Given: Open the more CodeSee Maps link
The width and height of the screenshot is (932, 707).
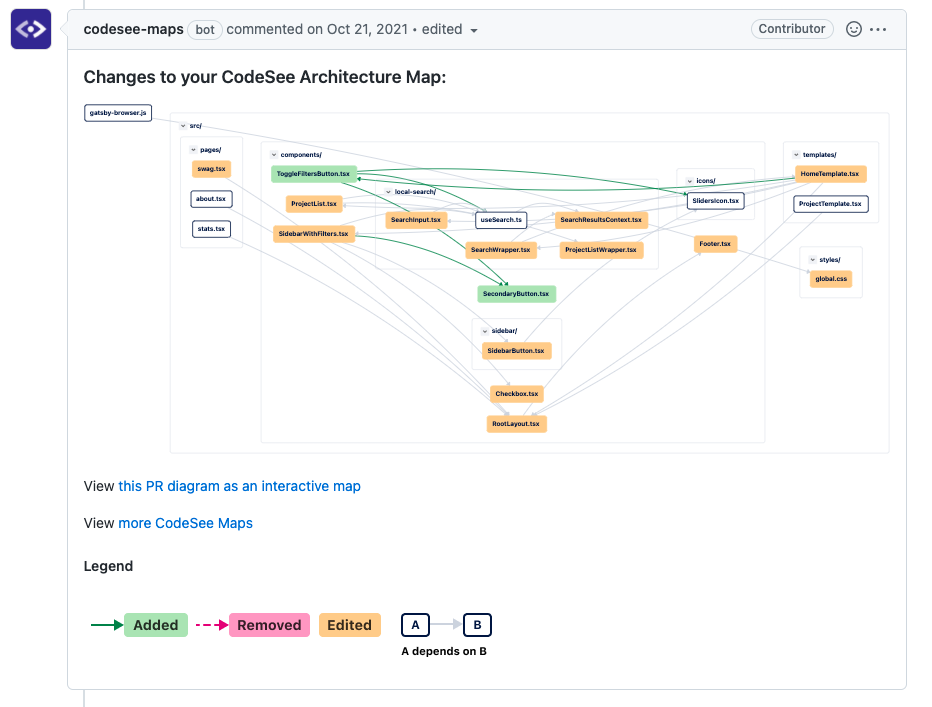Looking at the screenshot, I should coord(185,523).
